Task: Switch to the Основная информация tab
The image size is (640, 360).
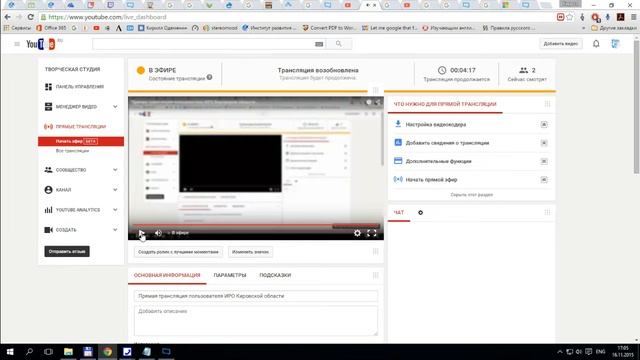Action: pos(167,275)
